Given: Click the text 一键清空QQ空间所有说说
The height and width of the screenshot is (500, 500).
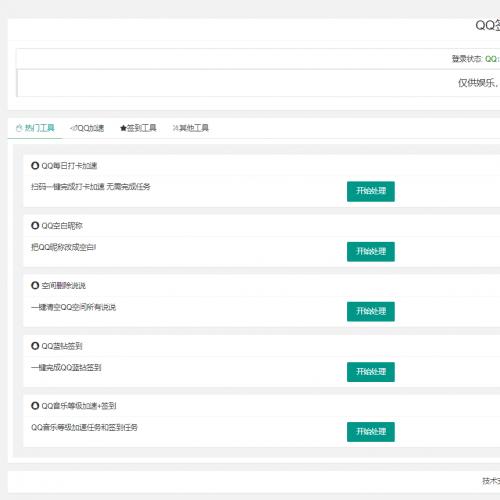Looking at the screenshot, I should pos(73,307).
